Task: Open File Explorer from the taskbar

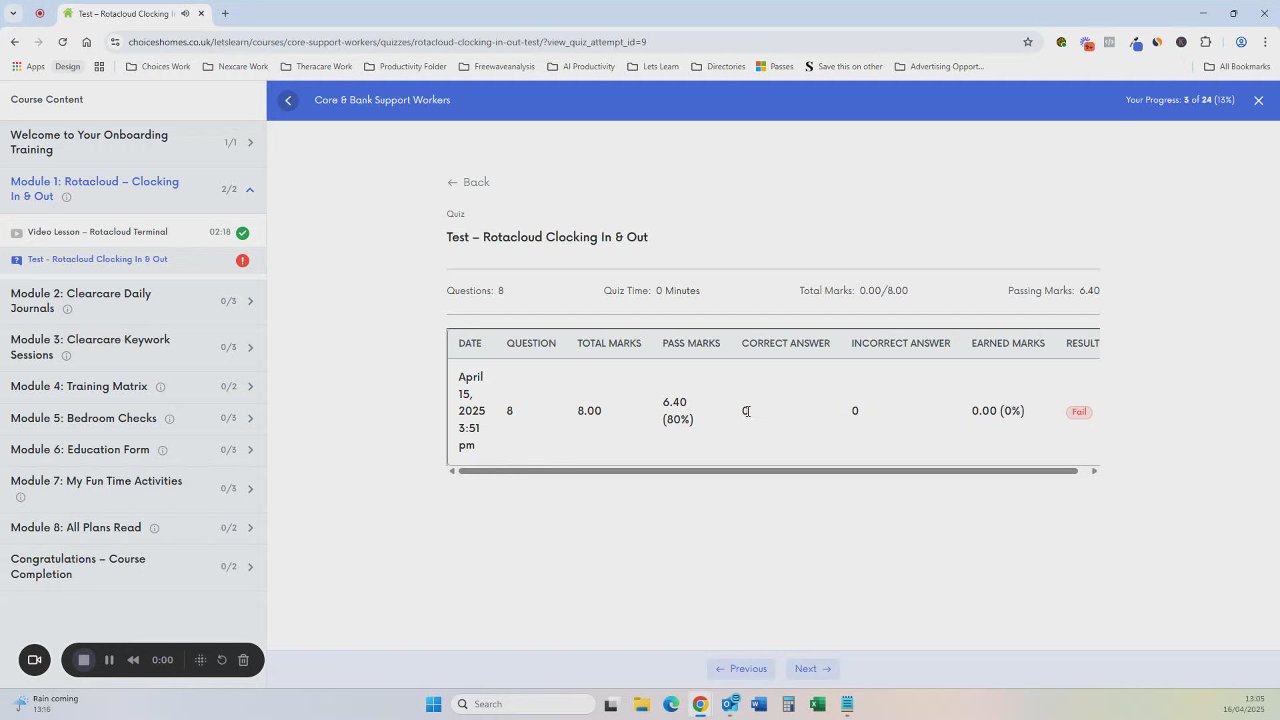Action: 641,704
